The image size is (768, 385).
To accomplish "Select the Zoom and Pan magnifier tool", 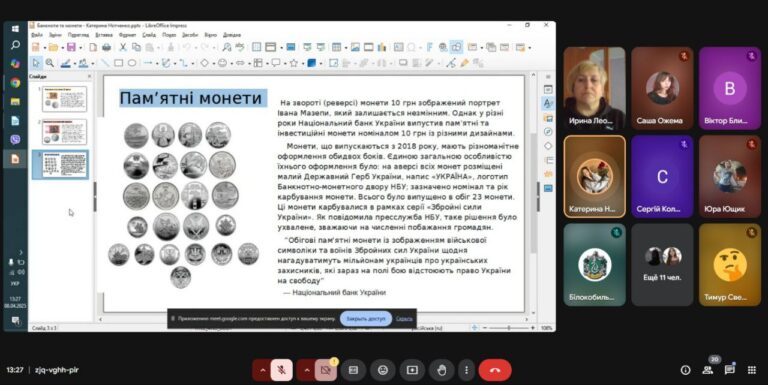I will coord(49,63).
